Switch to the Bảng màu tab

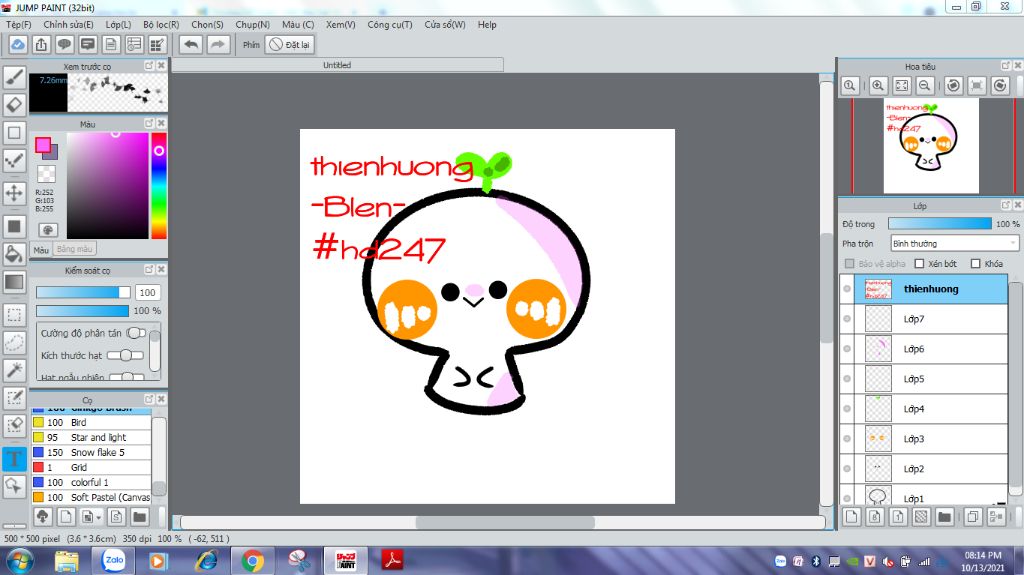click(74, 249)
